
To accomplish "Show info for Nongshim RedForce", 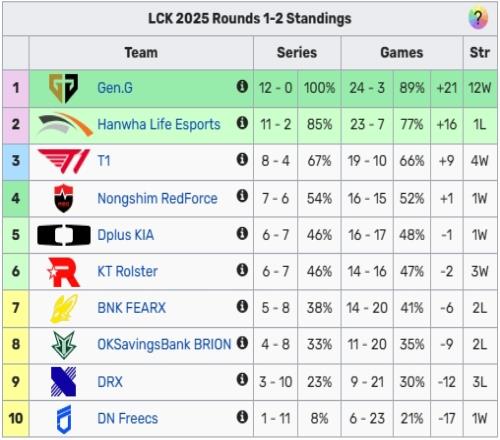I will (x=242, y=196).
